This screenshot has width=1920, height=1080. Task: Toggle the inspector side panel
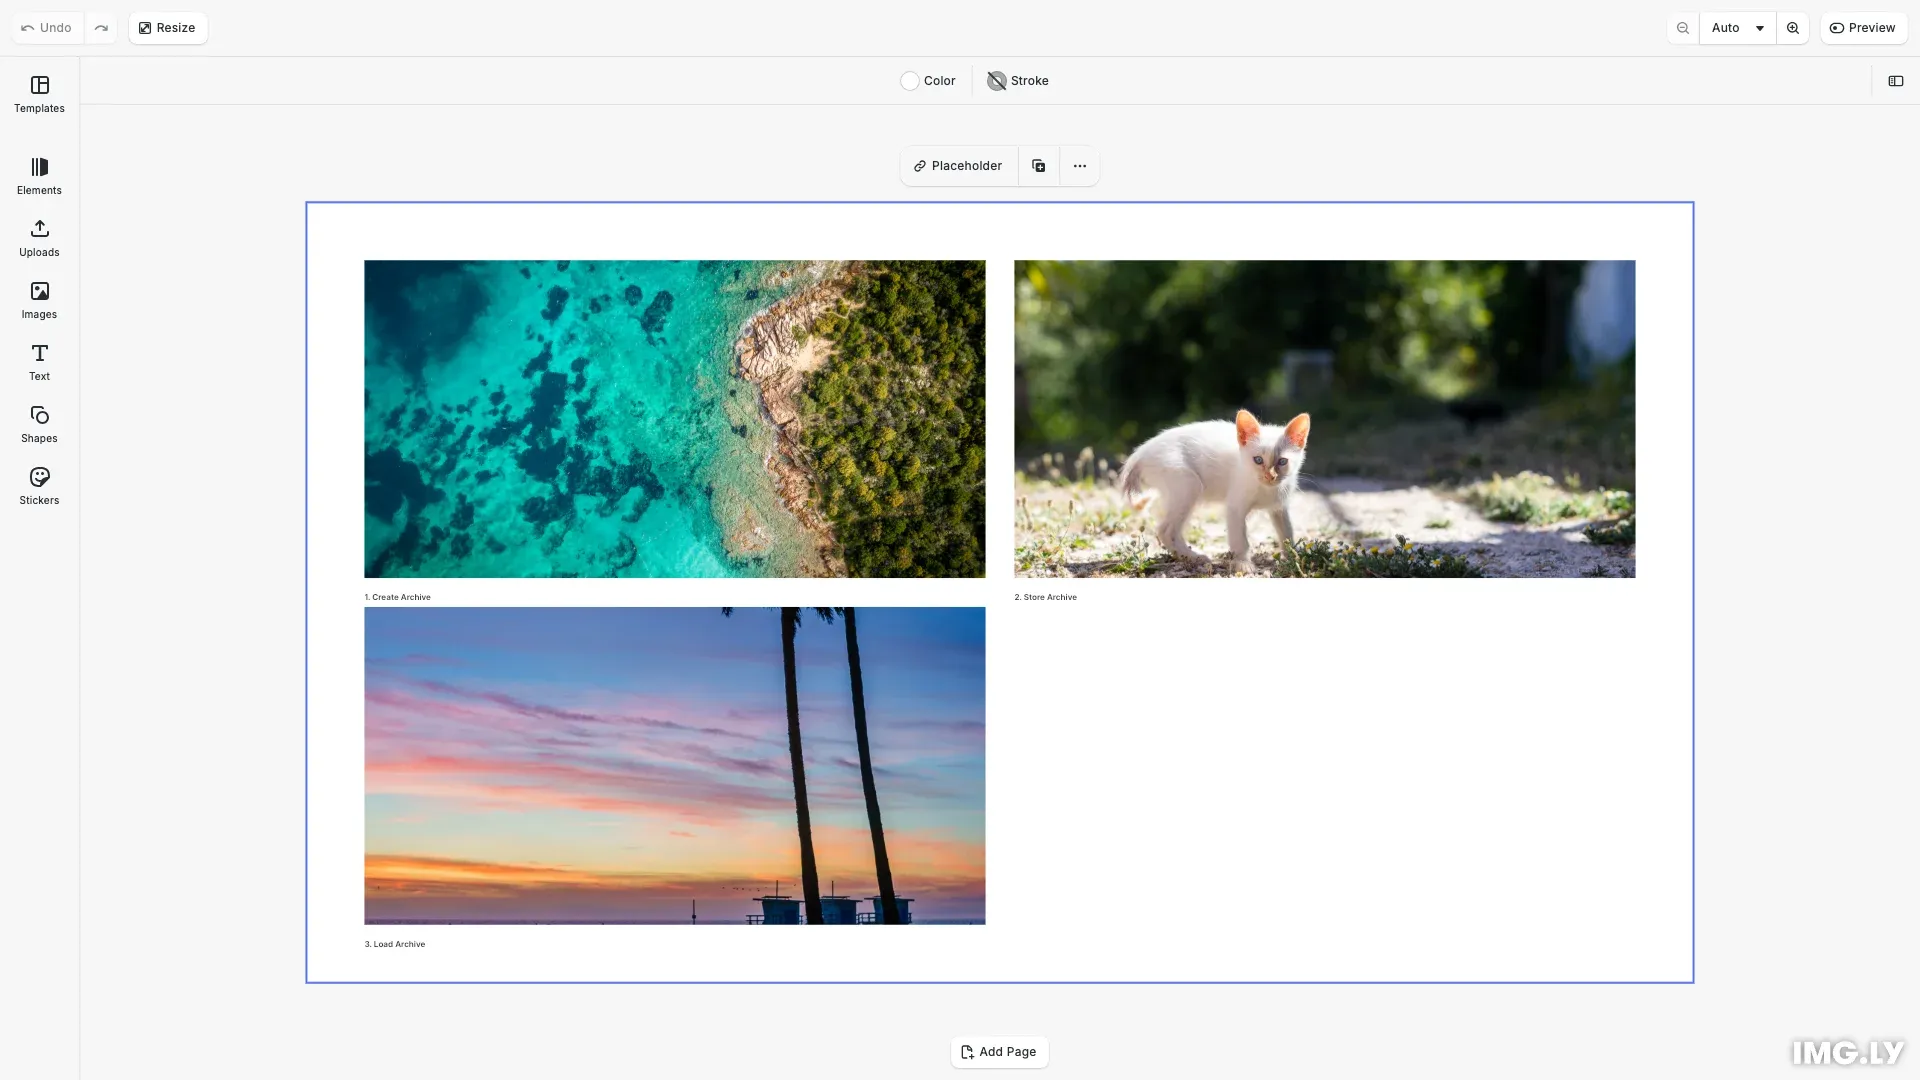pyautogui.click(x=1895, y=81)
